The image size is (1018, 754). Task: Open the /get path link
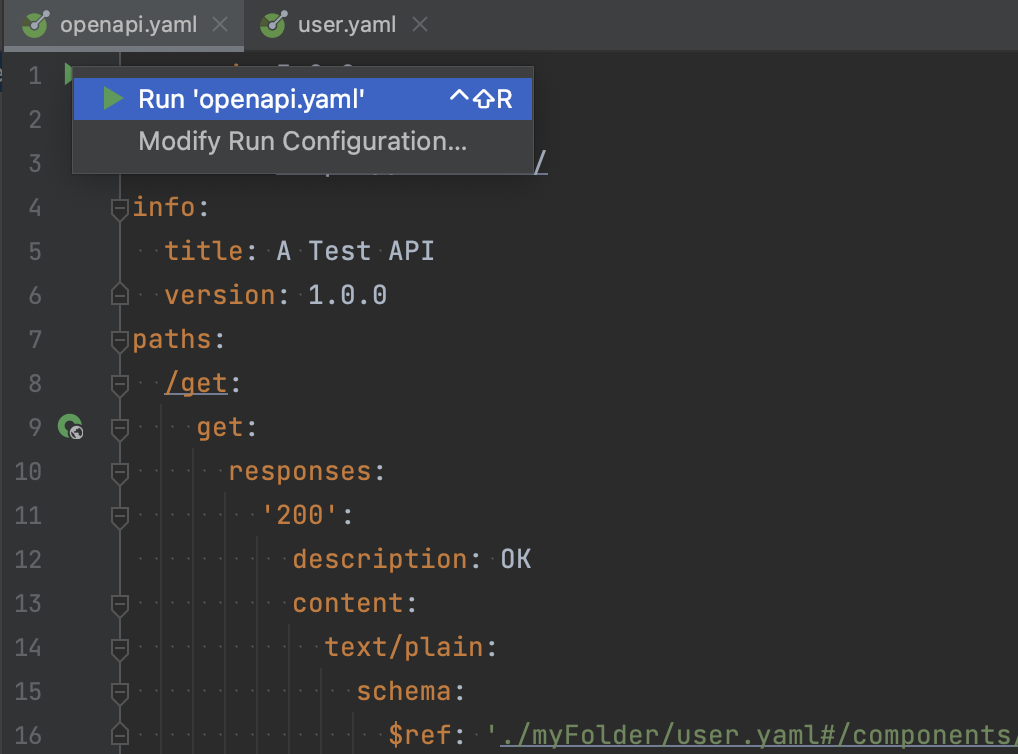[196, 383]
